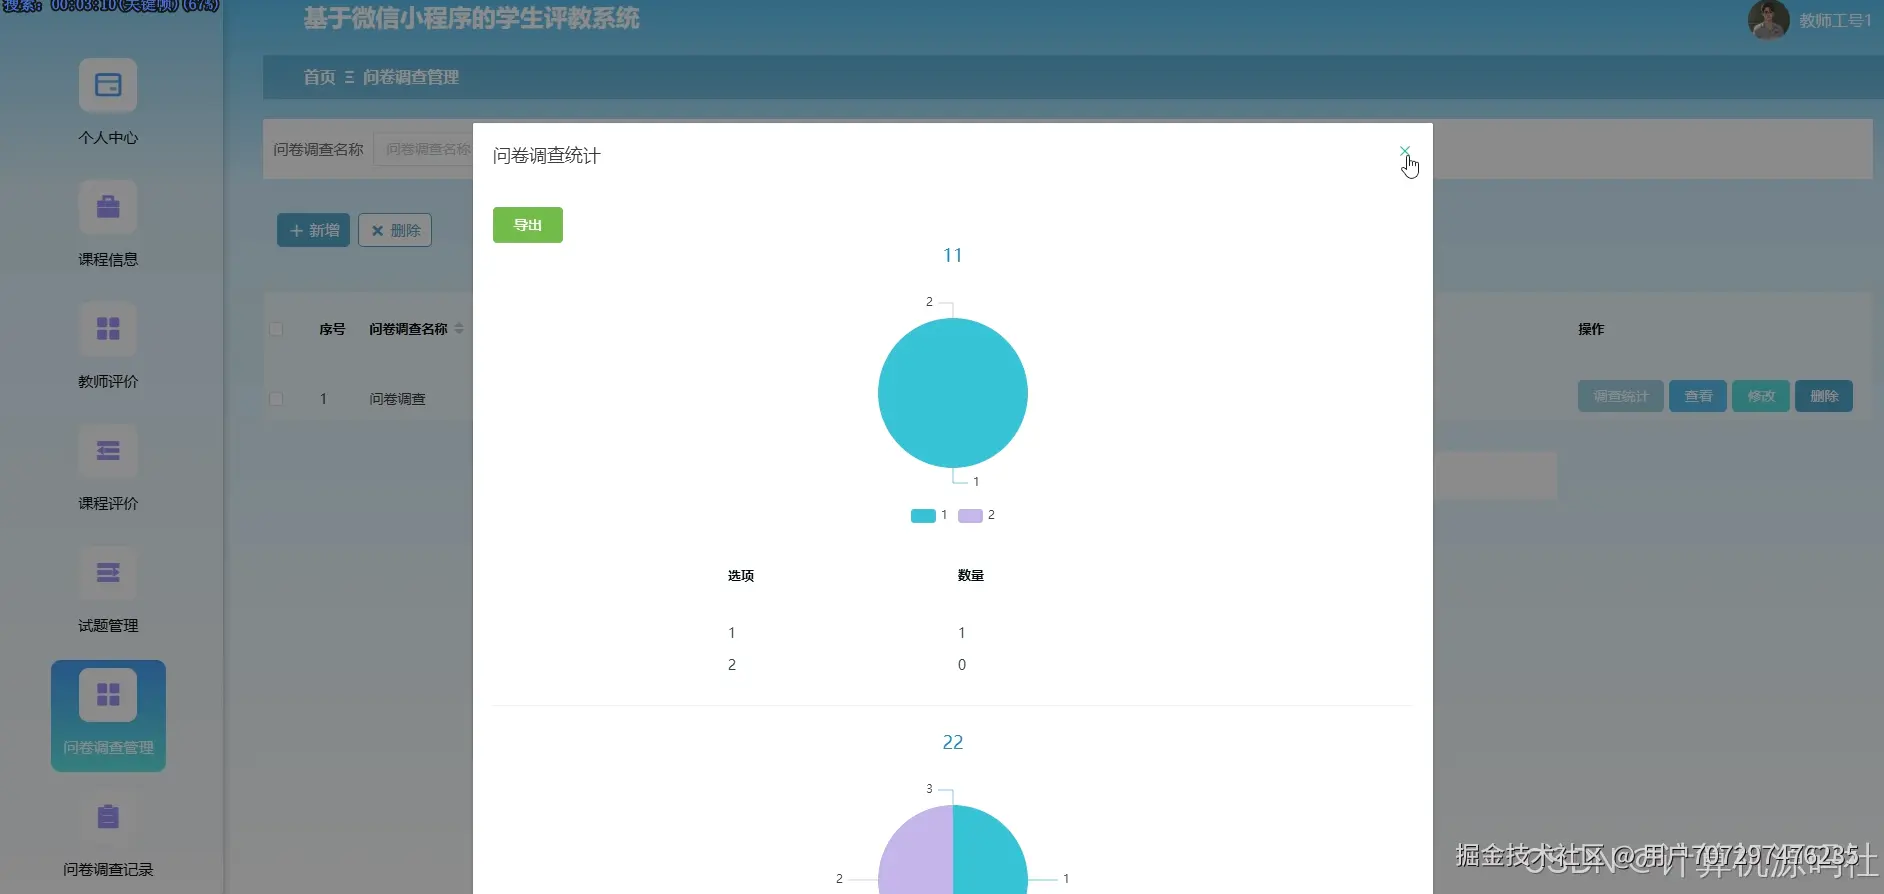1884x894 pixels.
Task: Toggle the select-all checkbox in table header
Action: [x=277, y=329]
